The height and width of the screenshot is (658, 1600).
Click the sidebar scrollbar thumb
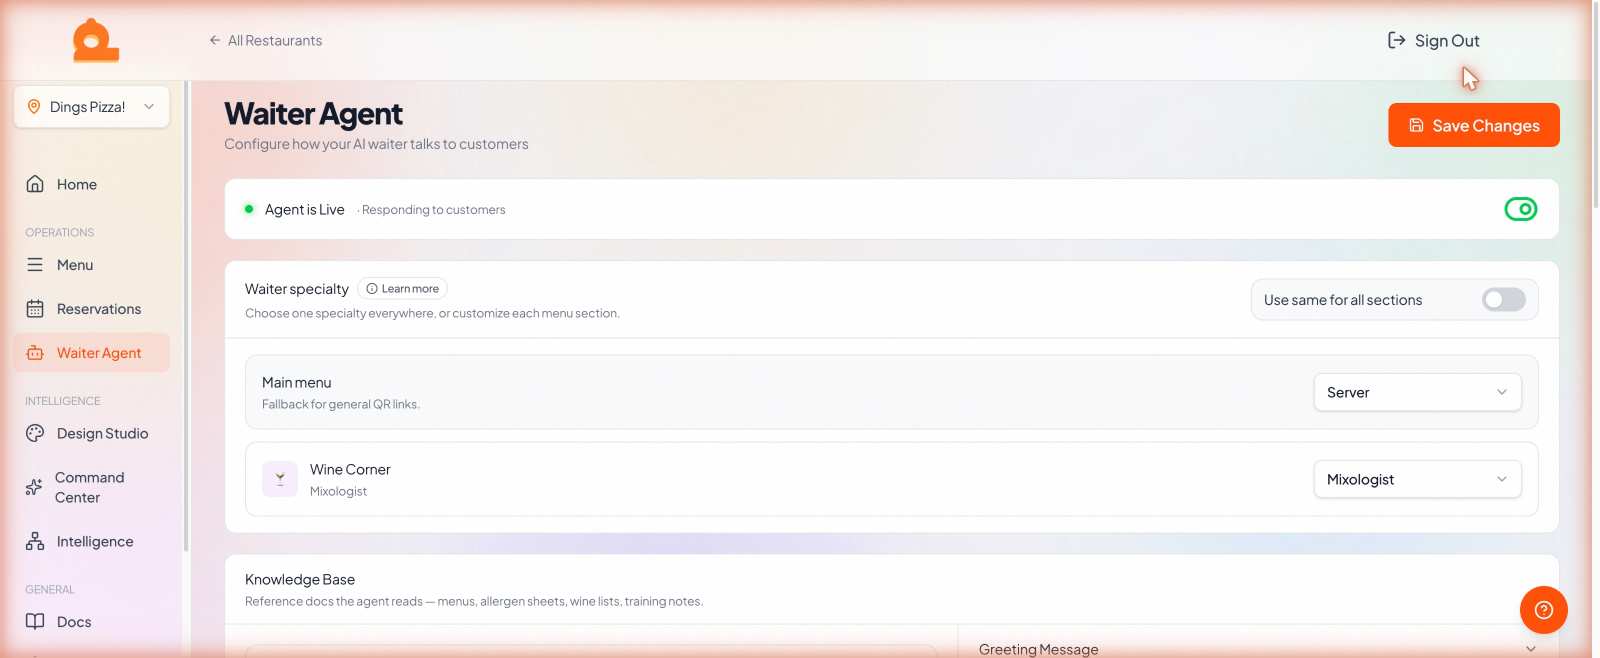[186, 315]
